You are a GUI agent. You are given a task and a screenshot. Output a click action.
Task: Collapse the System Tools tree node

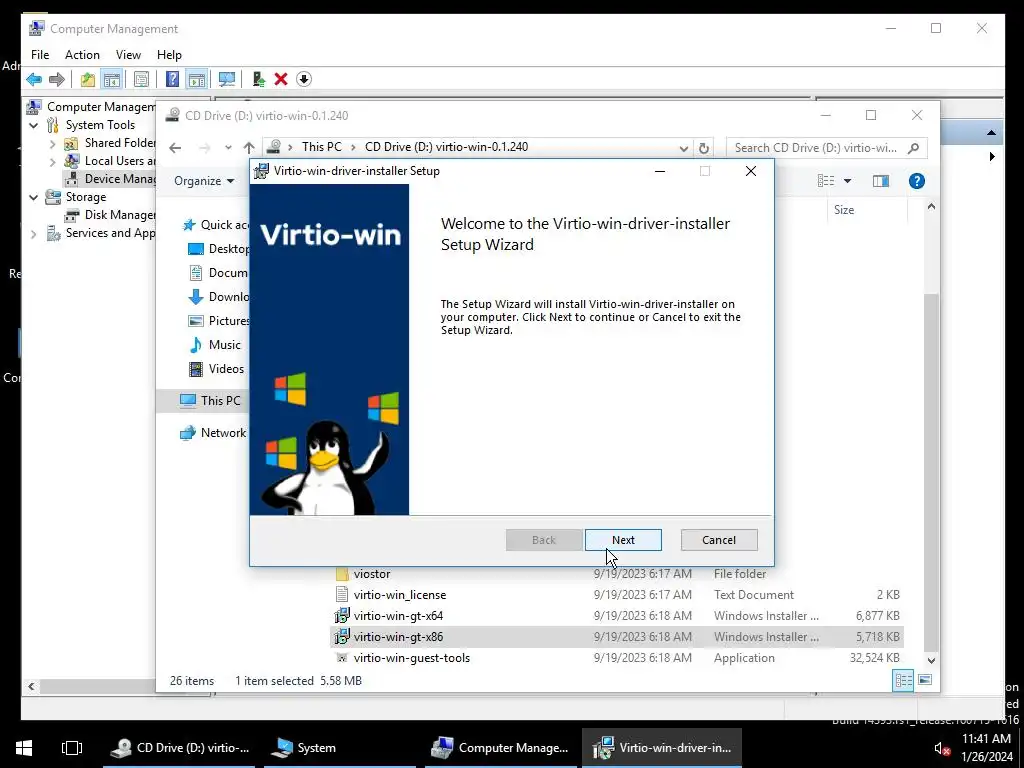coord(33,125)
